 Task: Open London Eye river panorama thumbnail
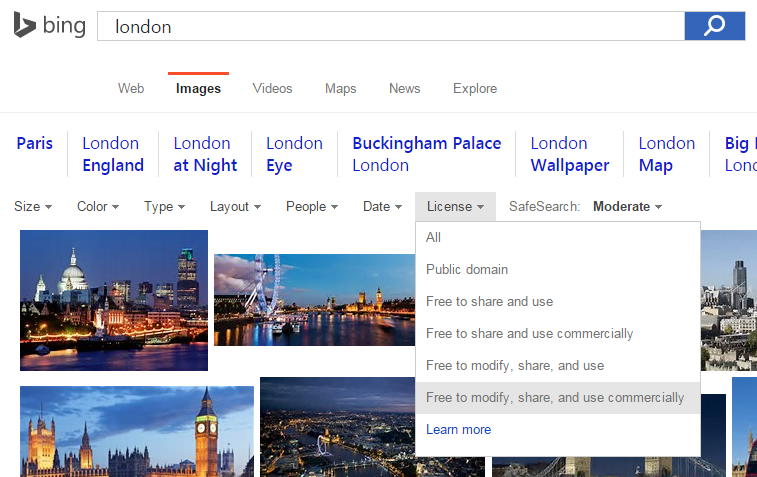pyautogui.click(x=314, y=300)
